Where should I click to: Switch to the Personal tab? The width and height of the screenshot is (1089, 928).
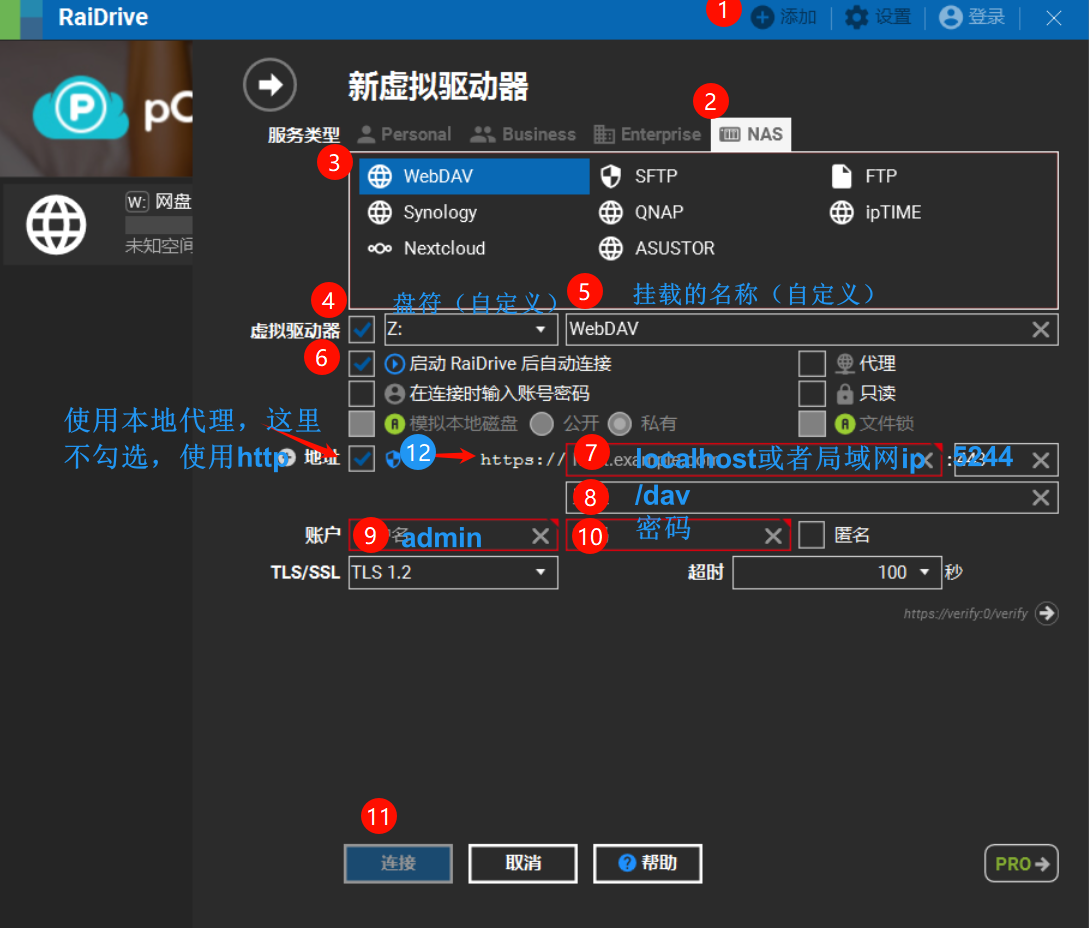coord(404,133)
